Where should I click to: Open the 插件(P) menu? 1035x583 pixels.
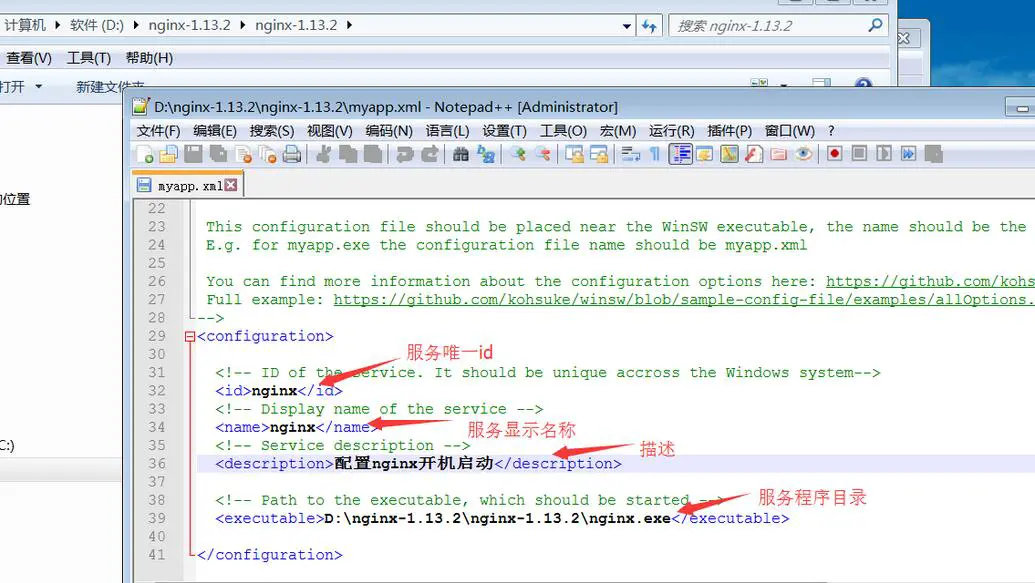click(729, 131)
